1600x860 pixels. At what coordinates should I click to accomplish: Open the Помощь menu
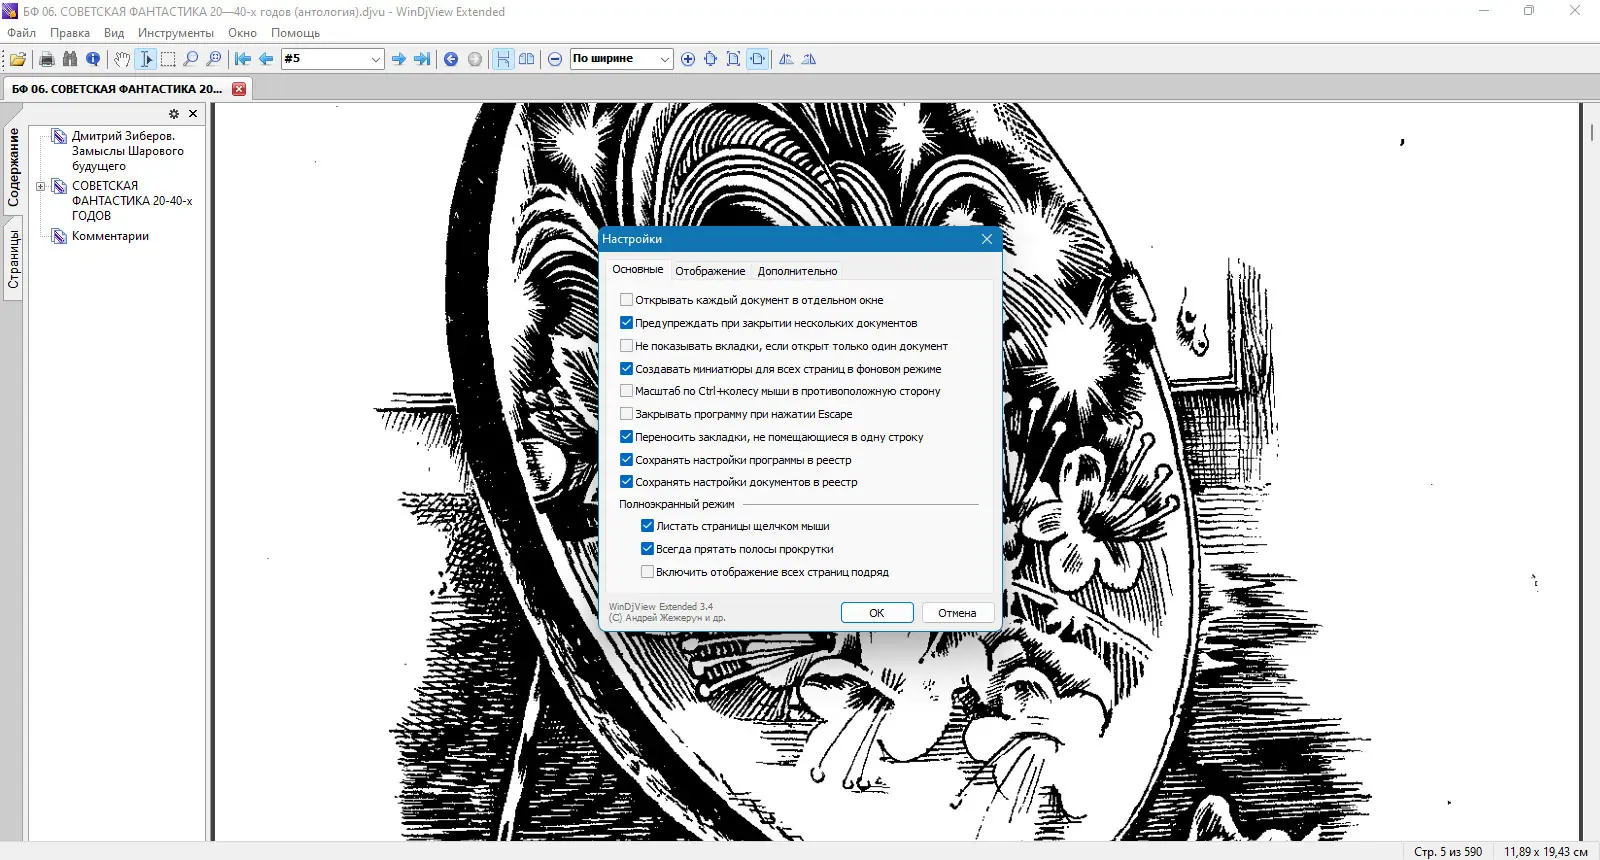click(295, 33)
